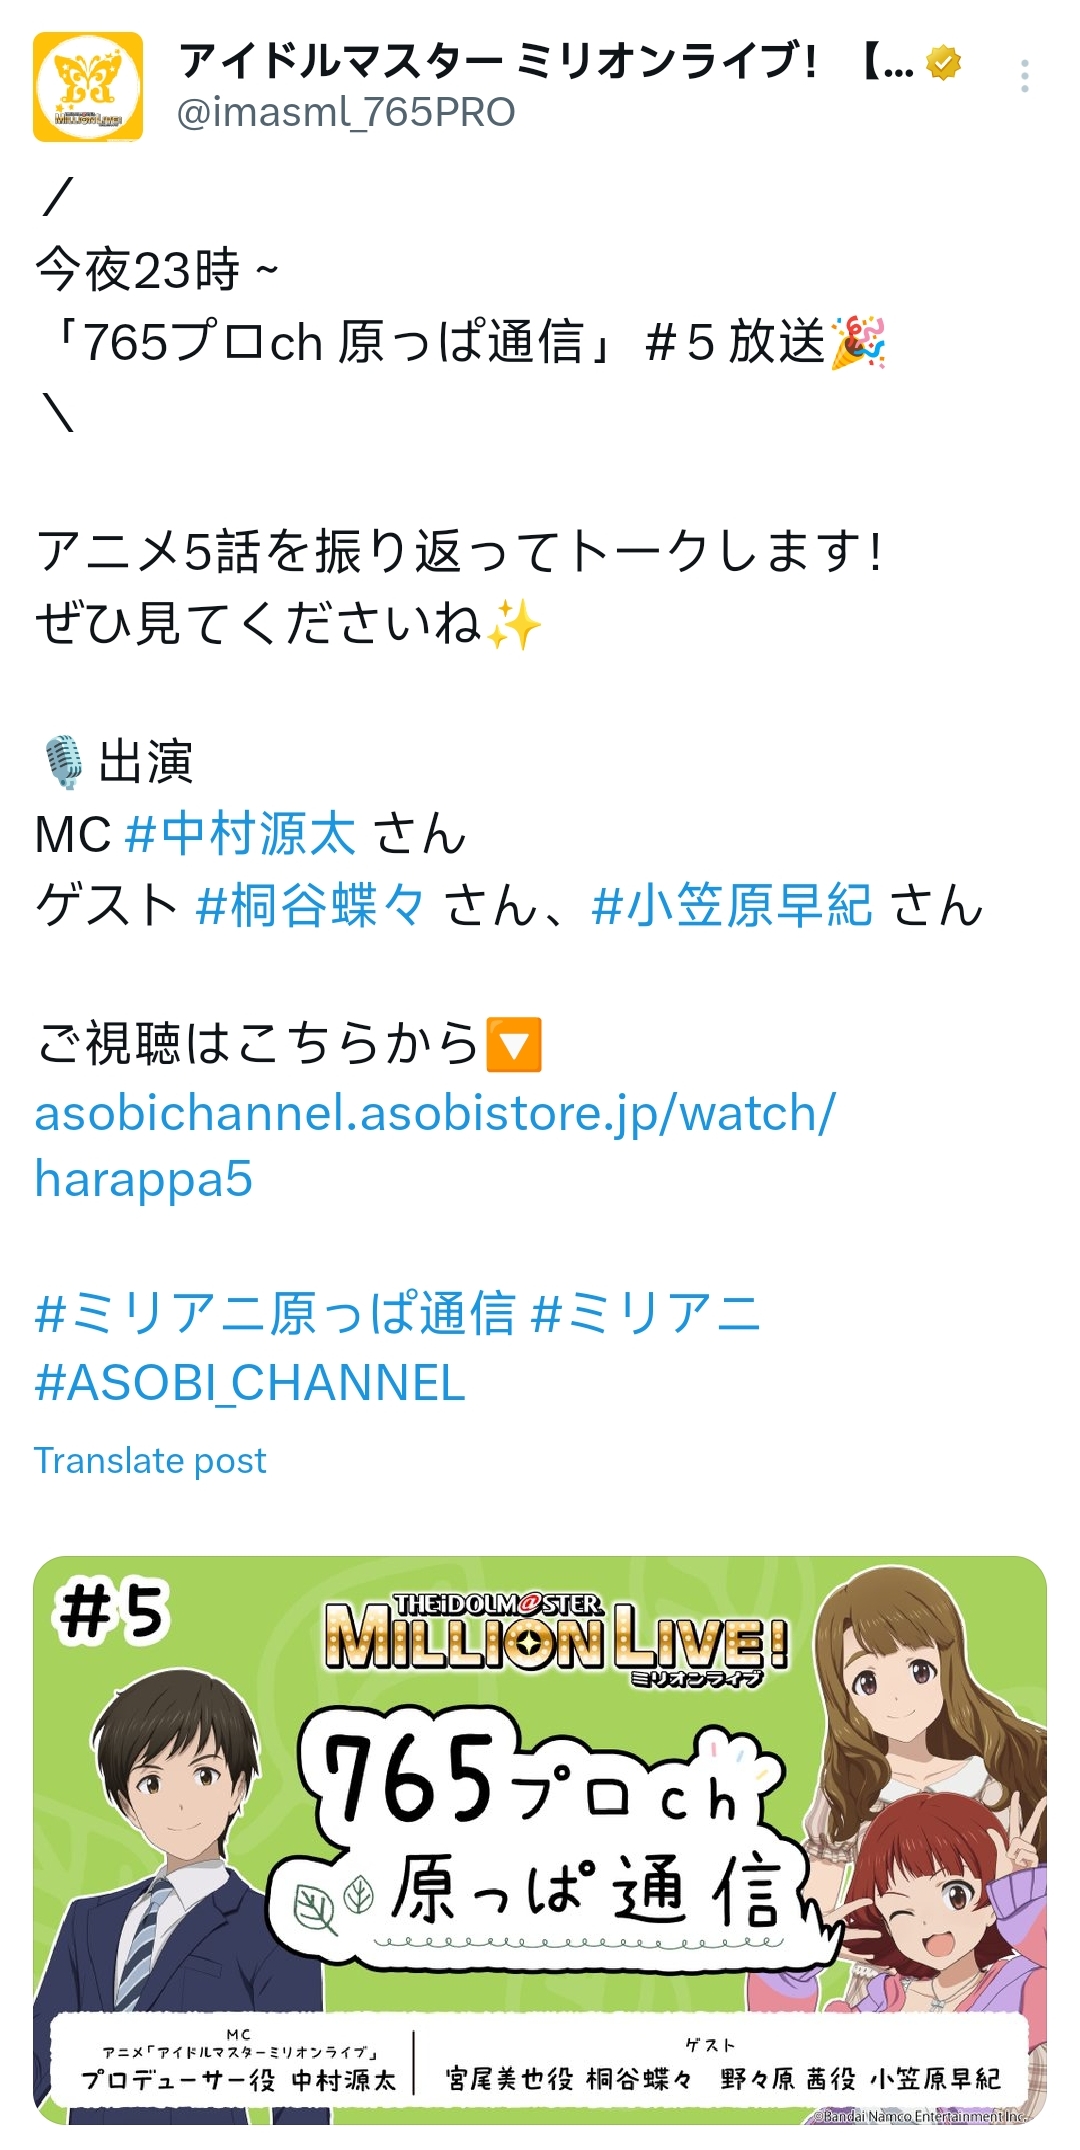Screen dimensions: 1080x2150
Task: Open the three-dot post options menu
Action: coord(1025,76)
